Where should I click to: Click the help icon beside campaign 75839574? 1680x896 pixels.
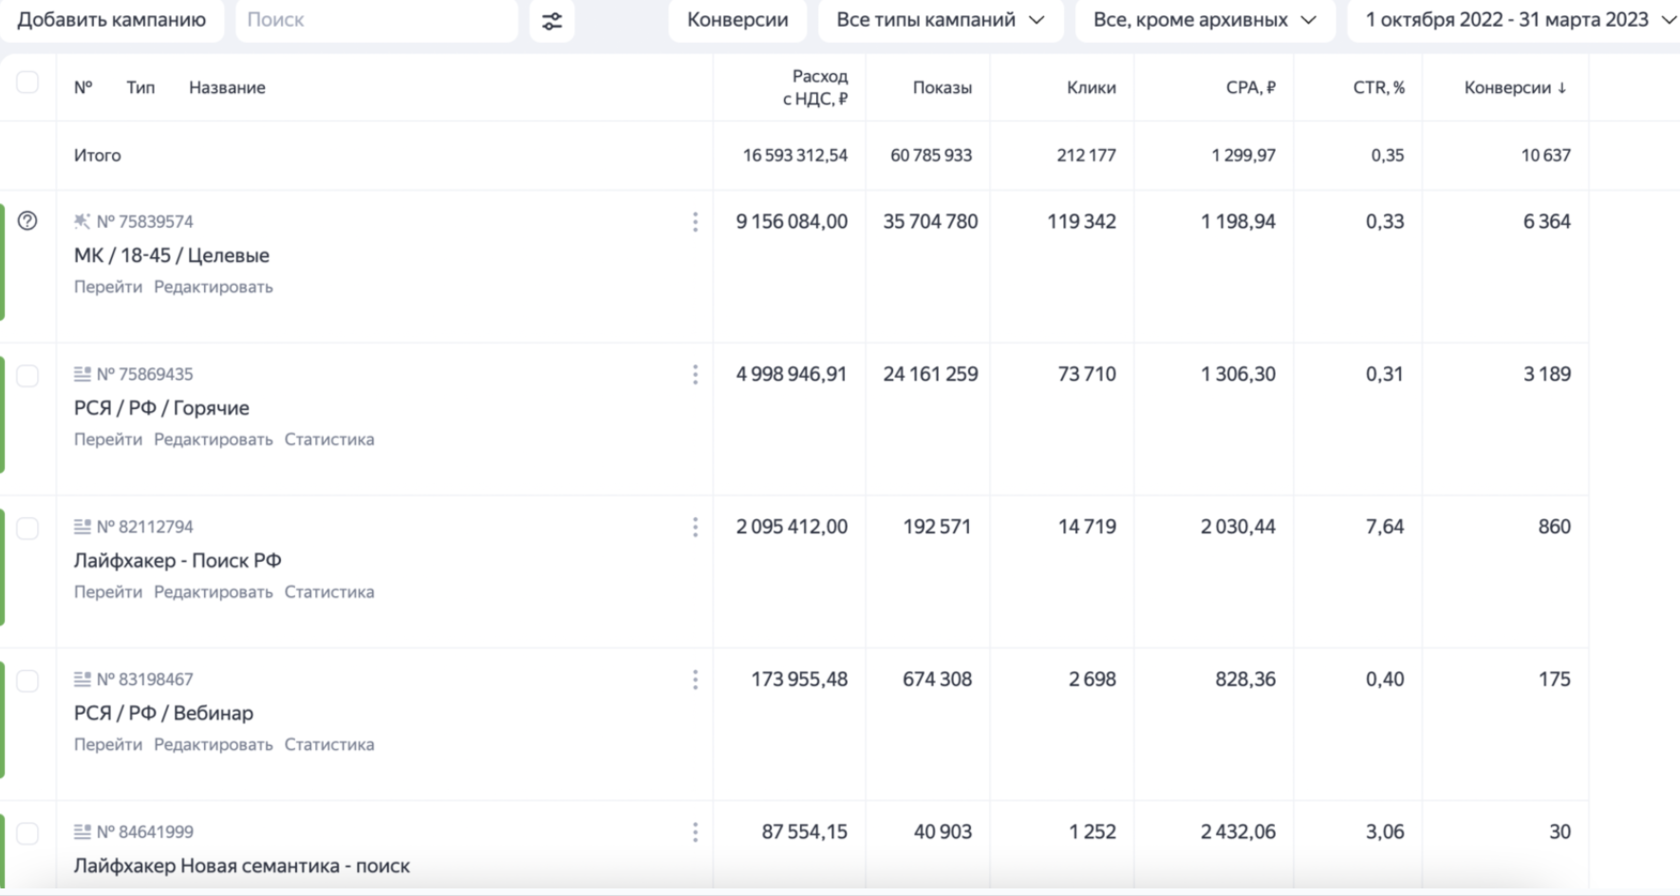pyautogui.click(x=28, y=221)
